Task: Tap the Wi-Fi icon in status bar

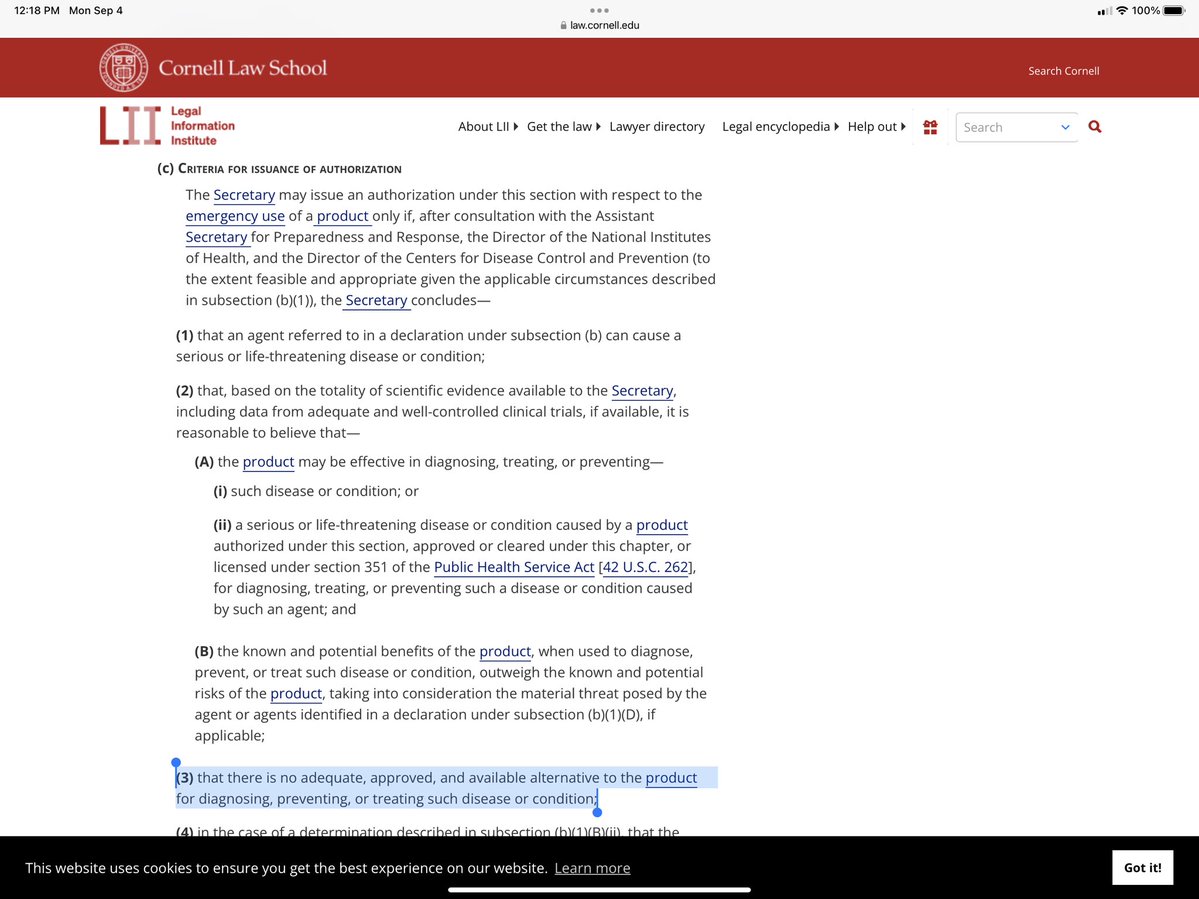Action: click(x=1121, y=11)
